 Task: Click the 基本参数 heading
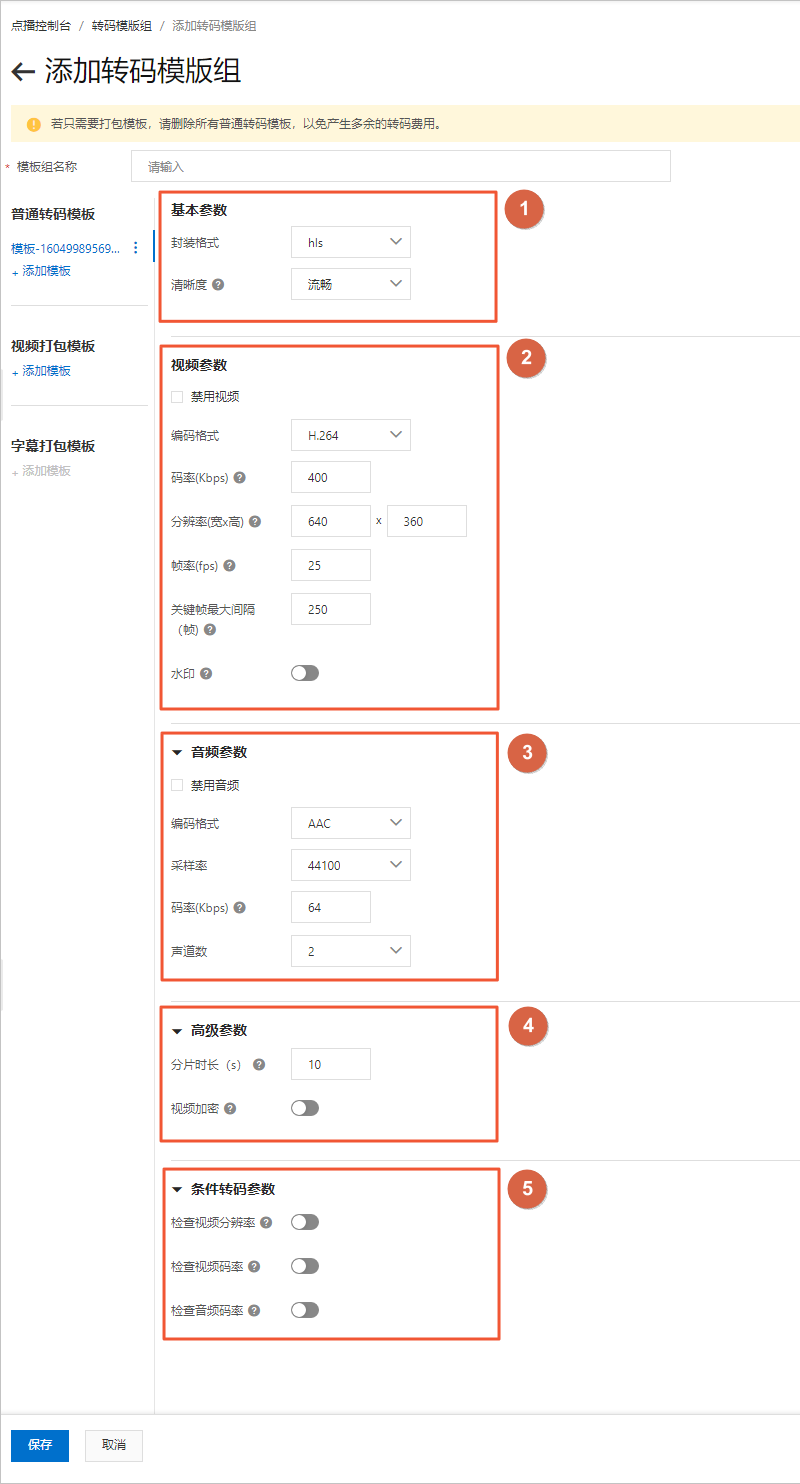(199, 211)
